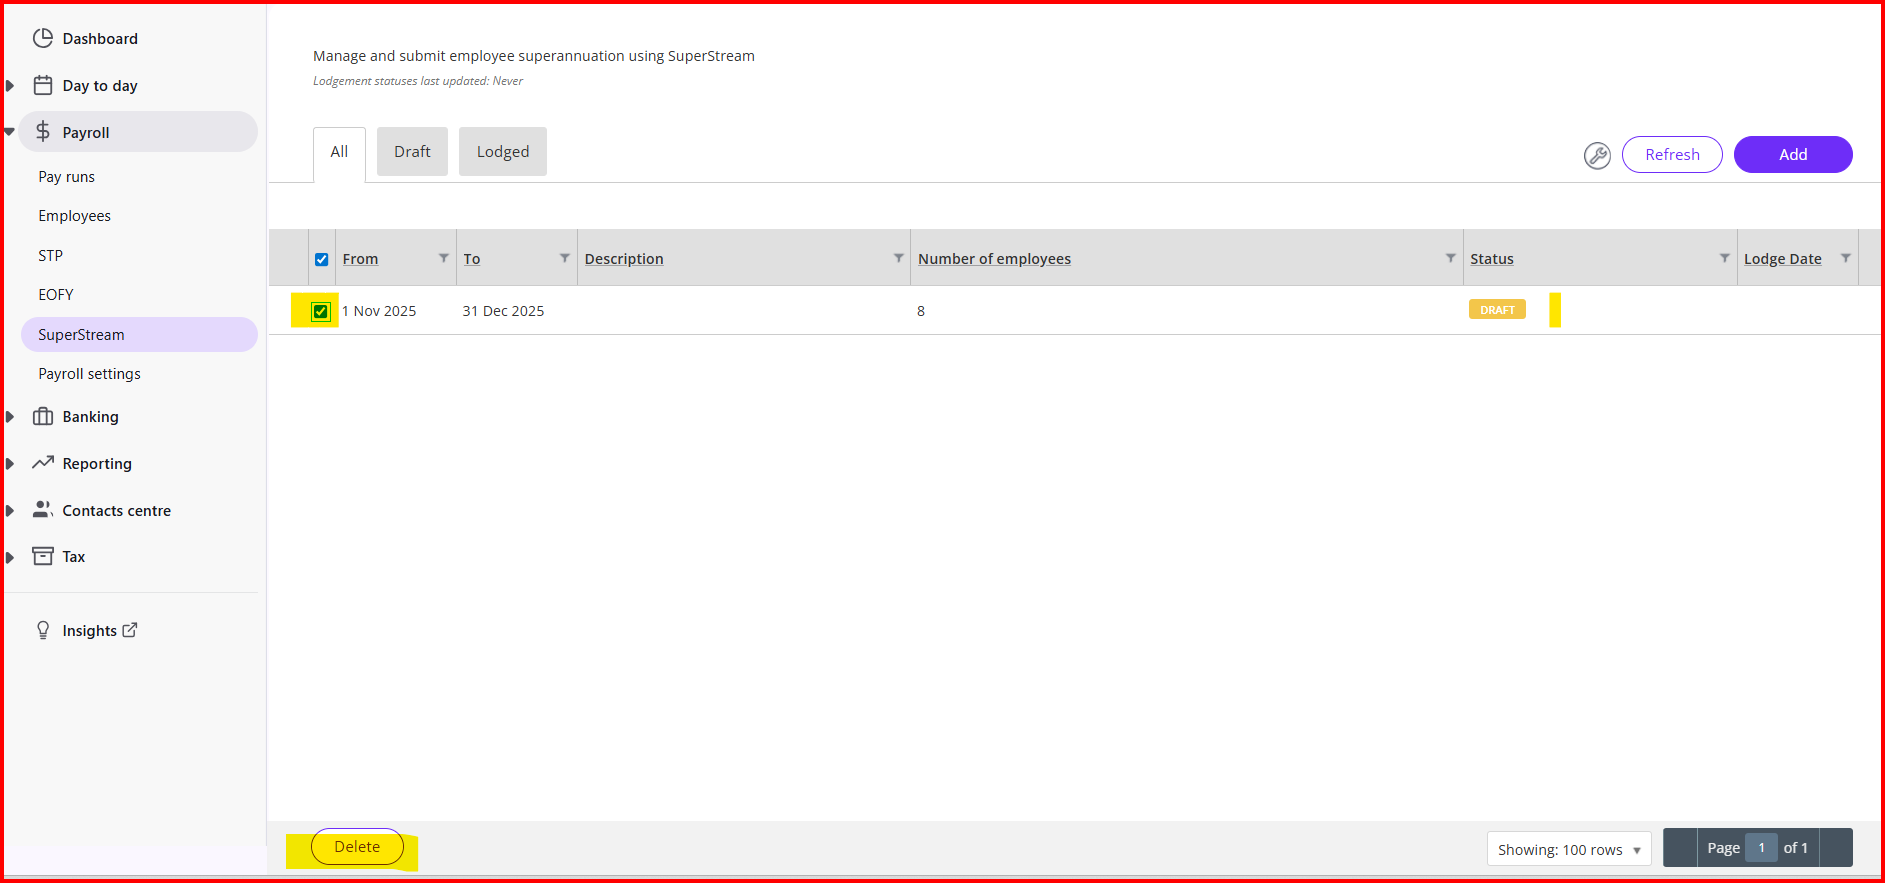
Task: Switch to the Lodged tab
Action: coord(503,151)
